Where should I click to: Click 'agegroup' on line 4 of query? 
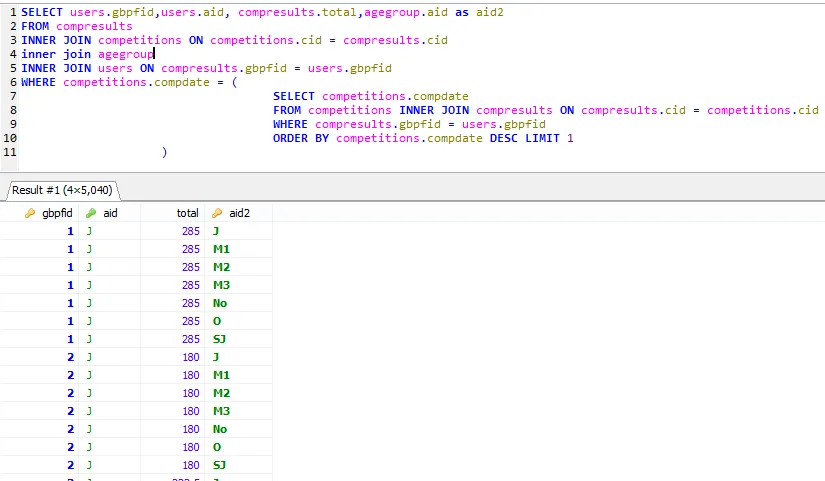126,54
